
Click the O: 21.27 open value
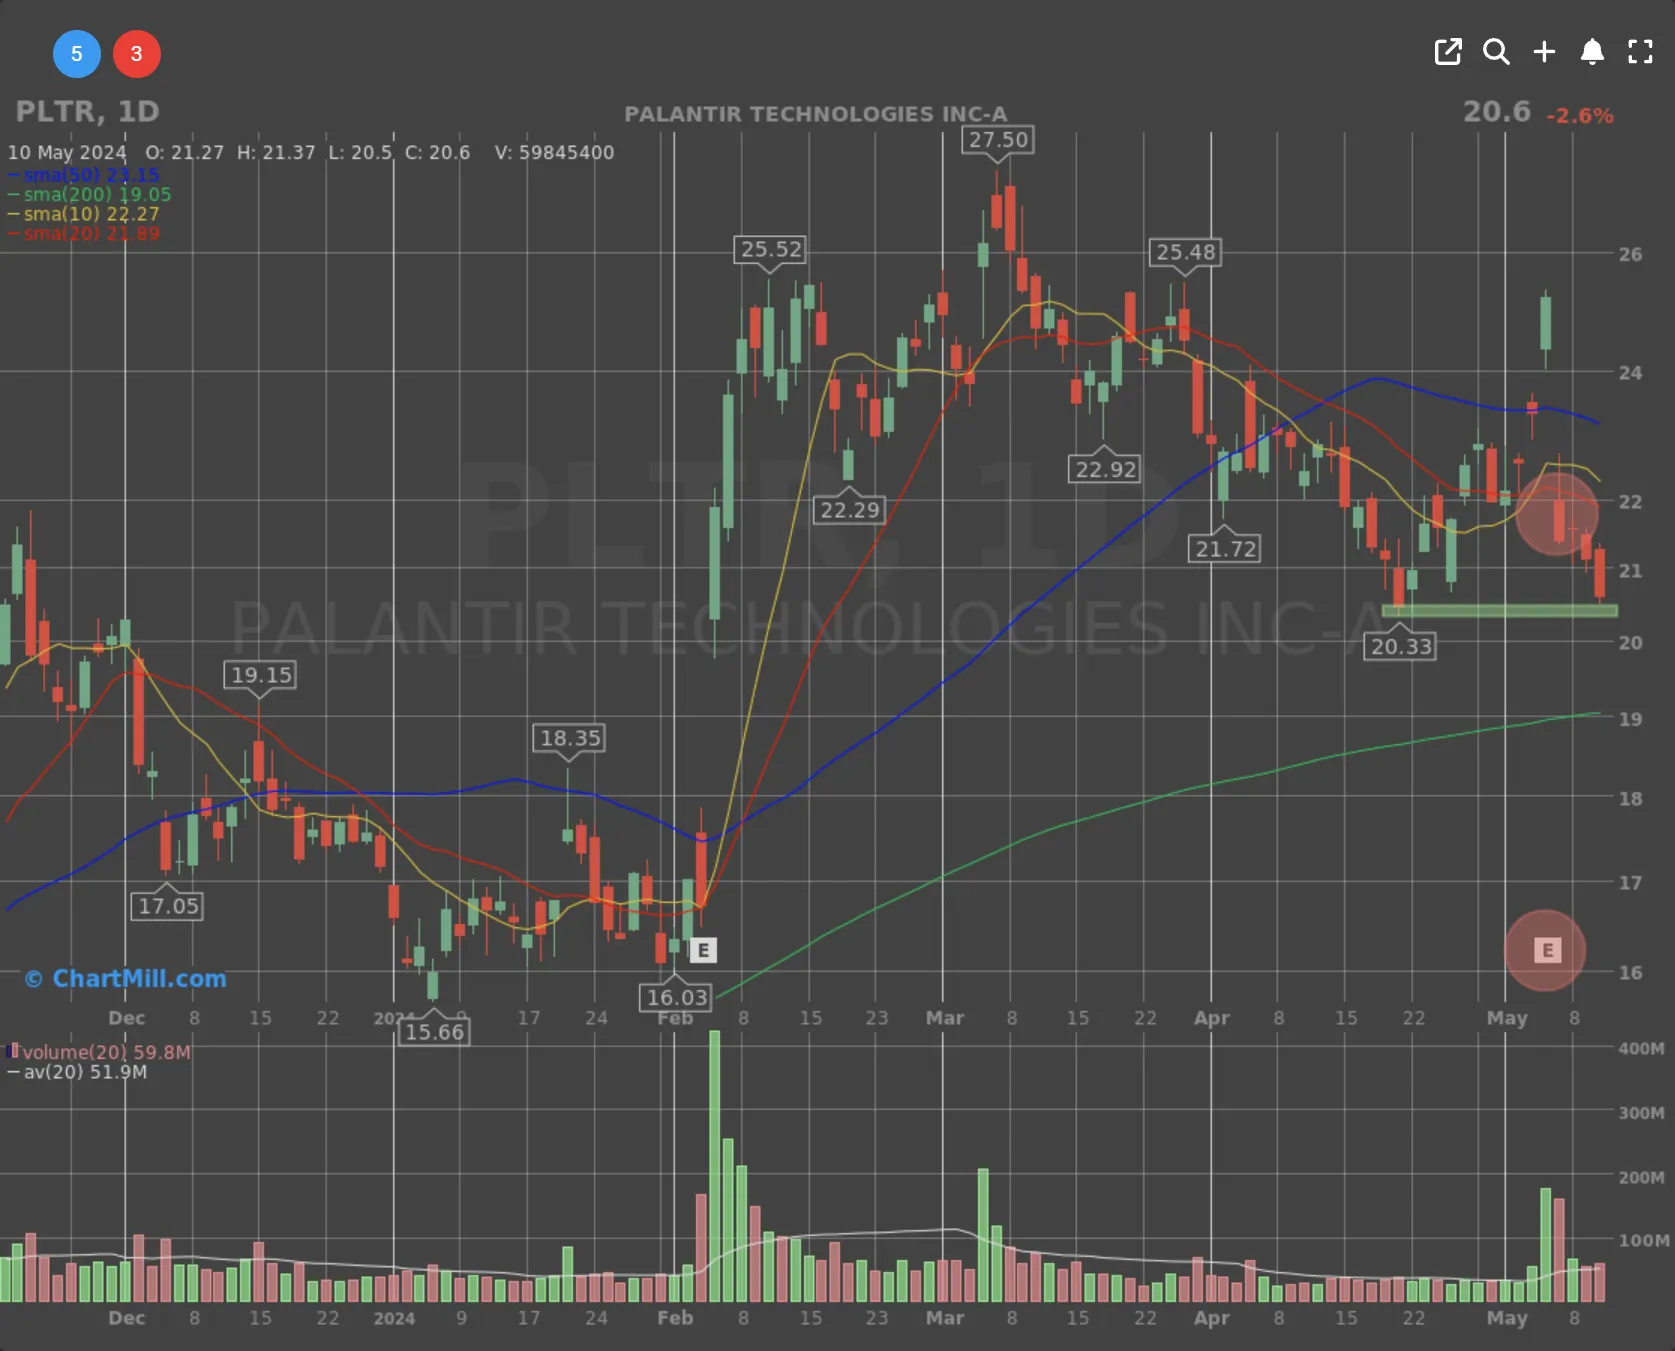[x=185, y=152]
